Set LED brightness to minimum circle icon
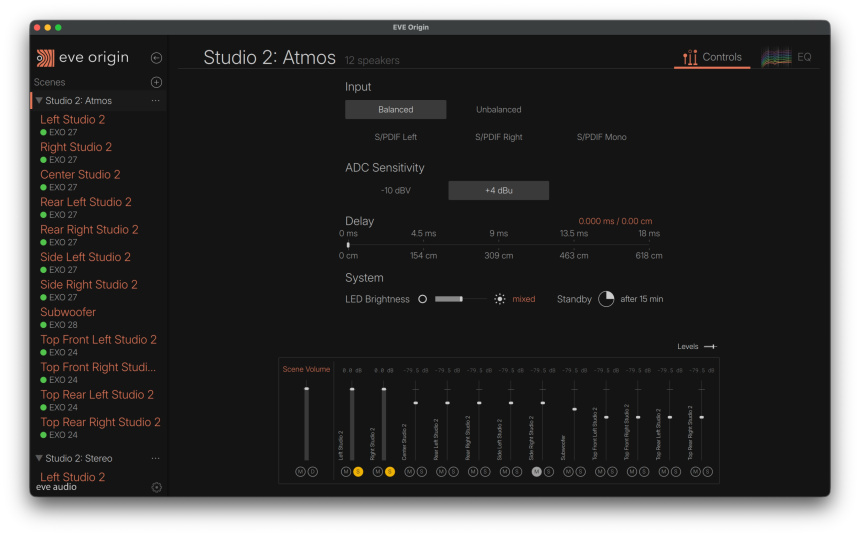The height and width of the screenshot is (536, 860). point(422,299)
